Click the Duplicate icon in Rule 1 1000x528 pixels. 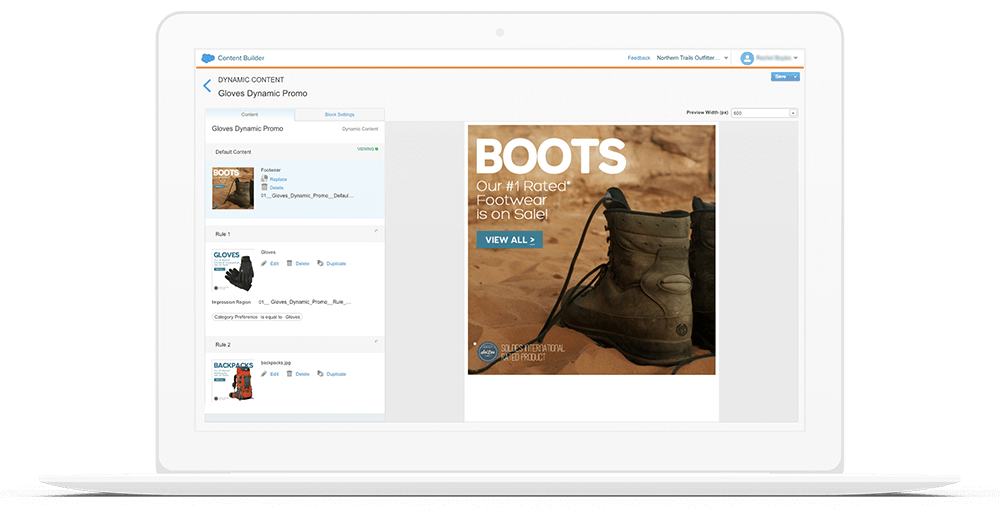click(320, 263)
